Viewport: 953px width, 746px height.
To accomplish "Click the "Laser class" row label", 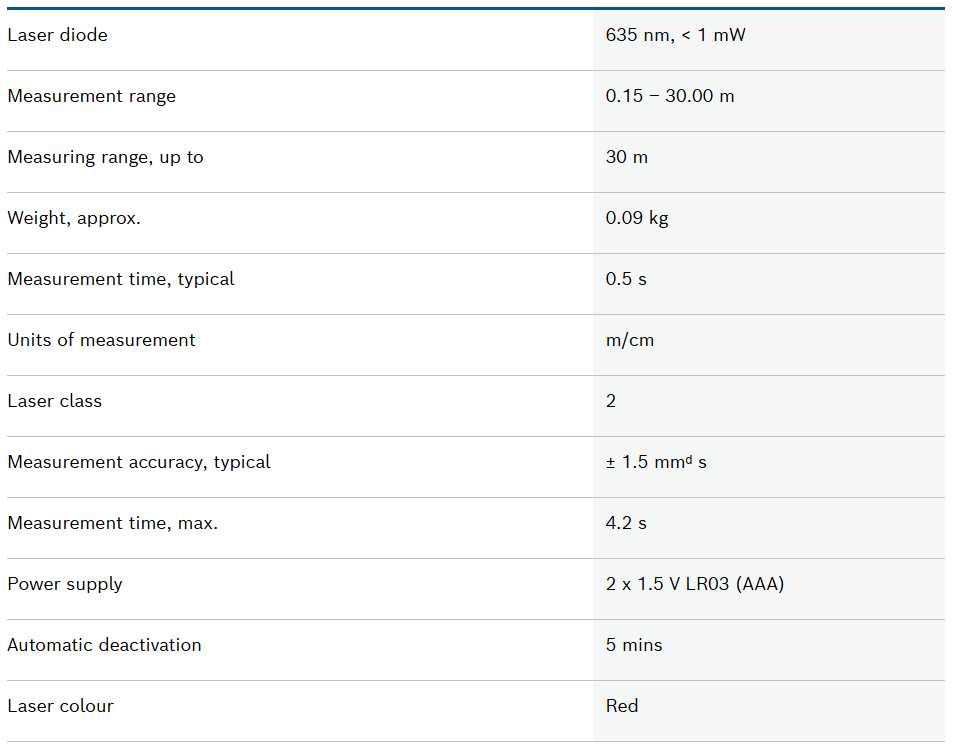I will [x=54, y=401].
